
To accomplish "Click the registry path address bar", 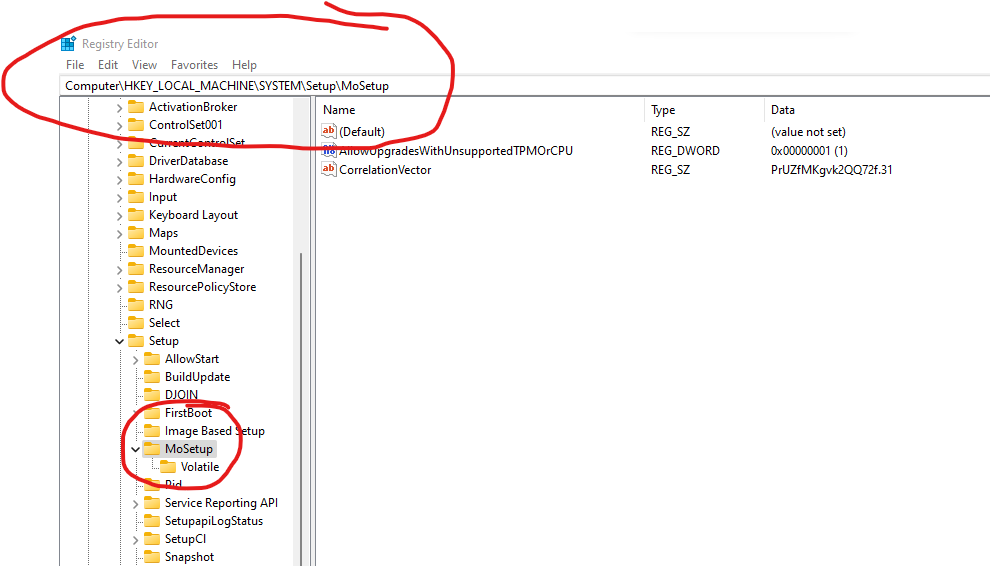I will pos(525,86).
